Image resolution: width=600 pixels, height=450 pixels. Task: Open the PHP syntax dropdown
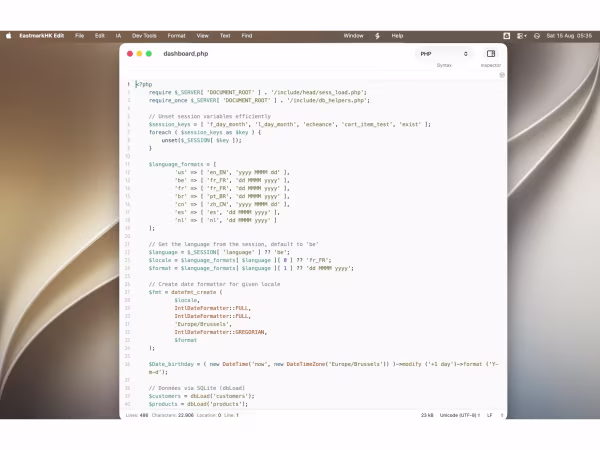pyautogui.click(x=444, y=54)
